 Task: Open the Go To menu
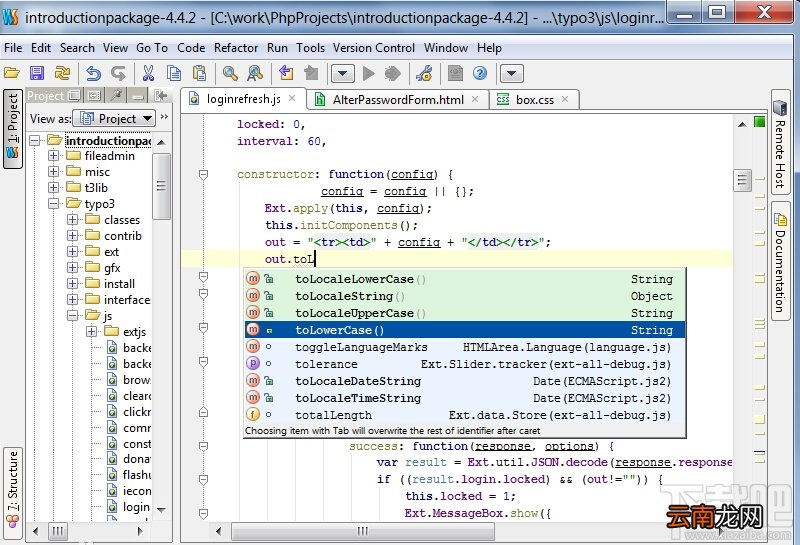pos(152,48)
